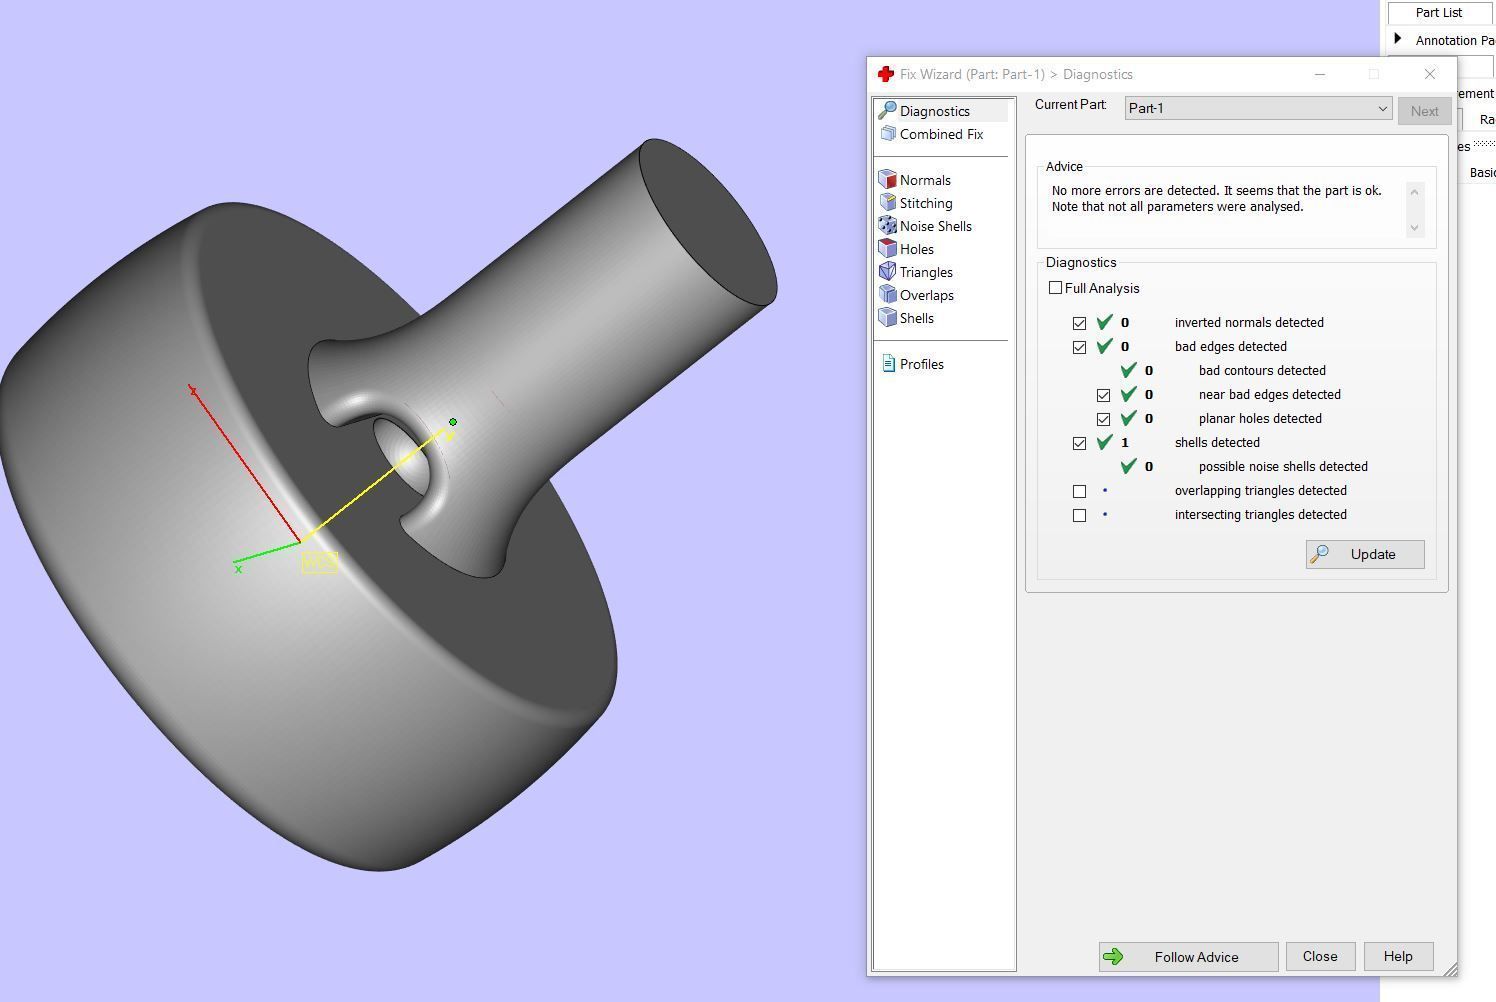This screenshot has height=1002, width=1496.
Task: Switch to the Triangles page label
Action: point(926,272)
